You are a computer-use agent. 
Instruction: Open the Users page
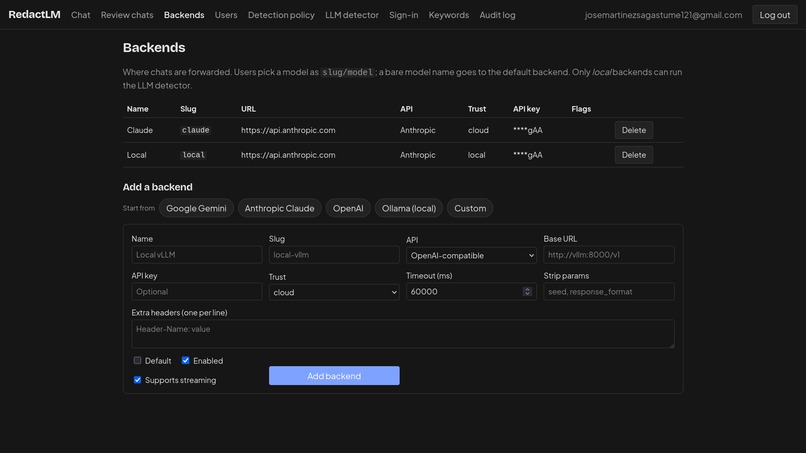(x=226, y=15)
